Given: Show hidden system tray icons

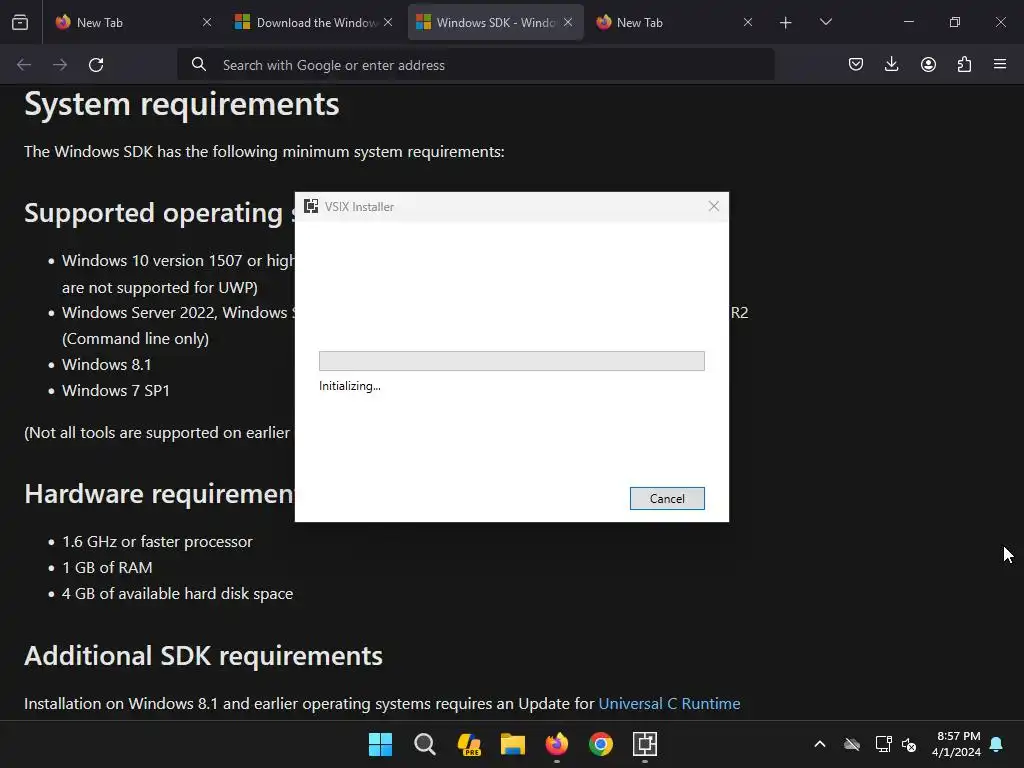Looking at the screenshot, I should click(x=820, y=744).
